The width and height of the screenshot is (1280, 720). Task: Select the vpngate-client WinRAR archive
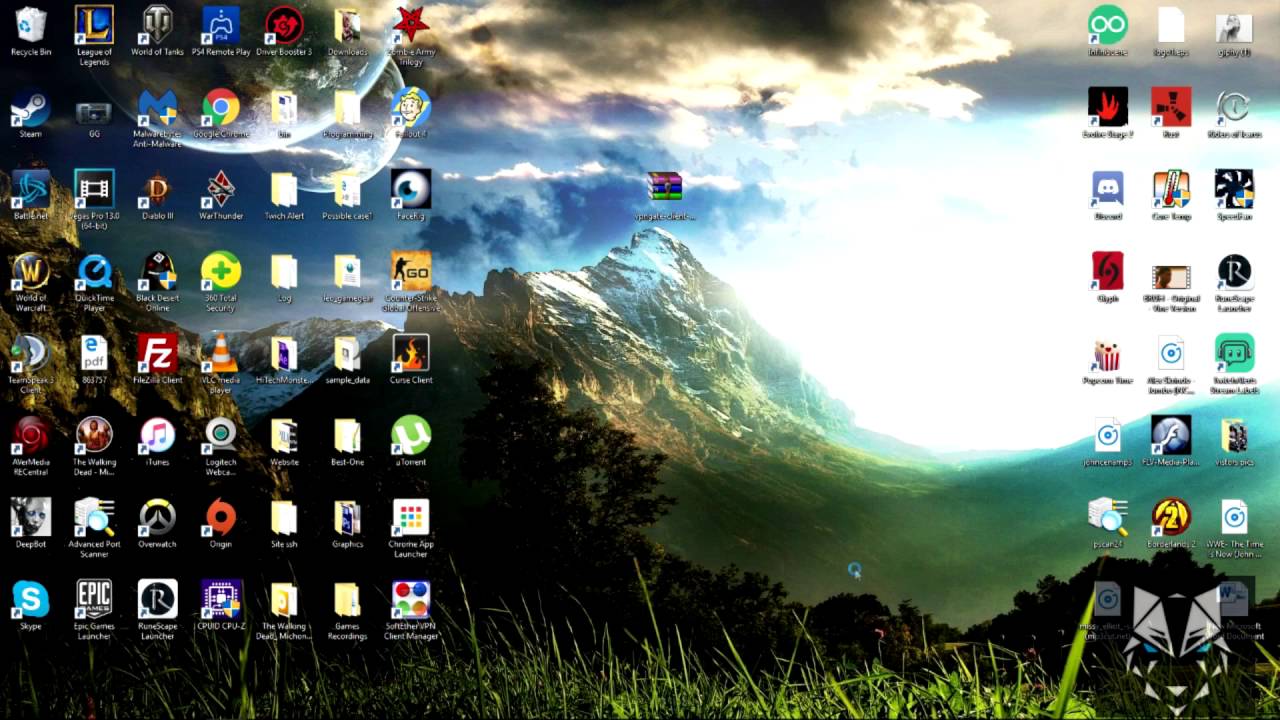[x=665, y=189]
